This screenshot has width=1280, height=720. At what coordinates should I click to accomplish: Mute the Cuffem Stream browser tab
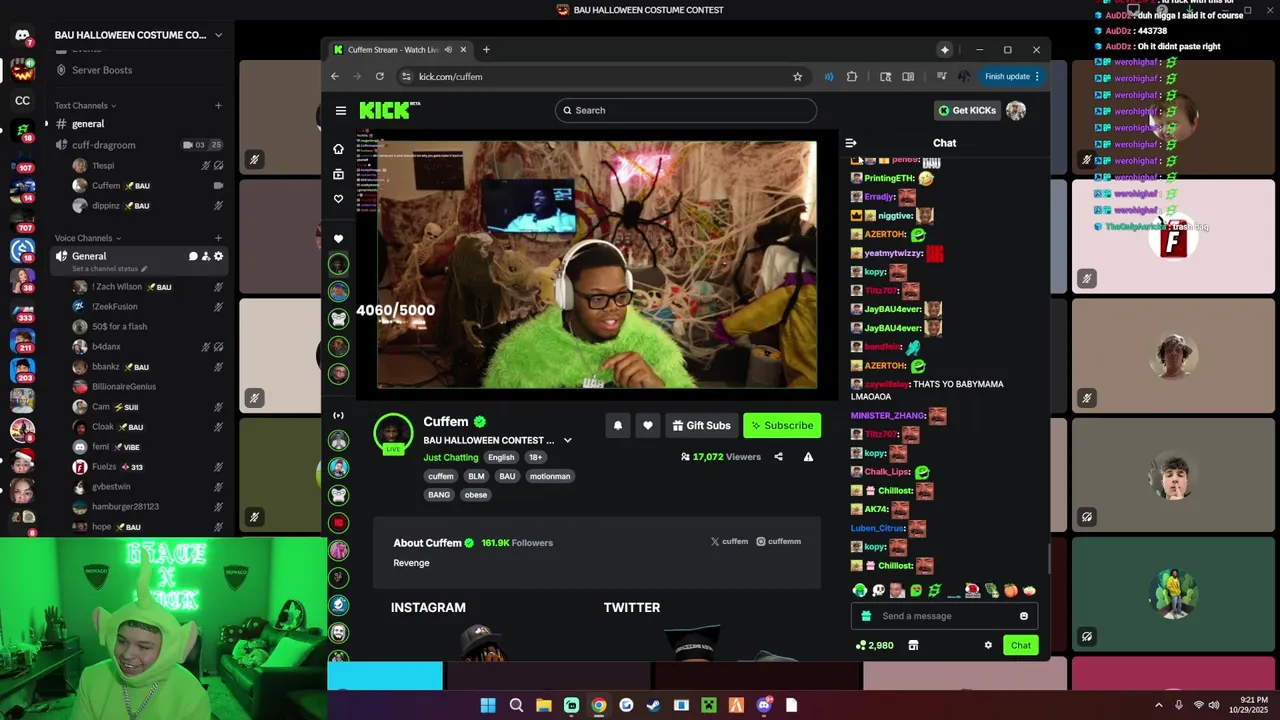pyautogui.click(x=448, y=49)
